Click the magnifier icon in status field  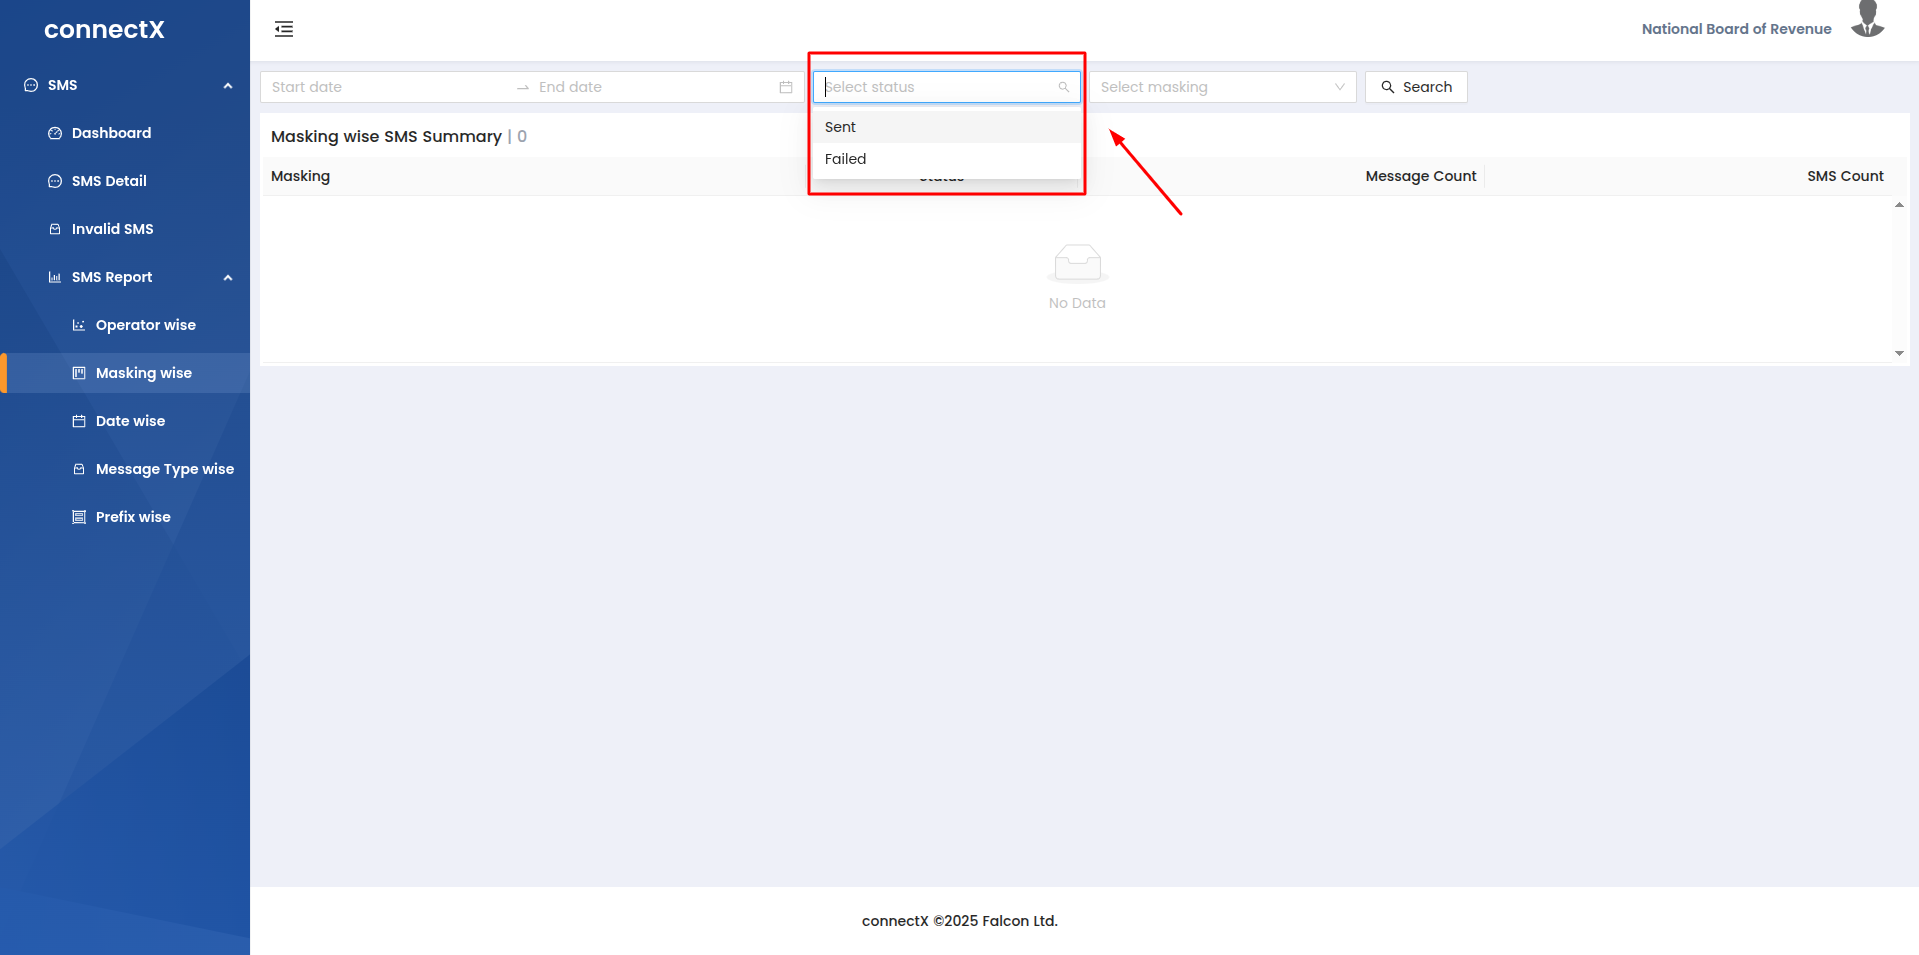[x=1064, y=87]
